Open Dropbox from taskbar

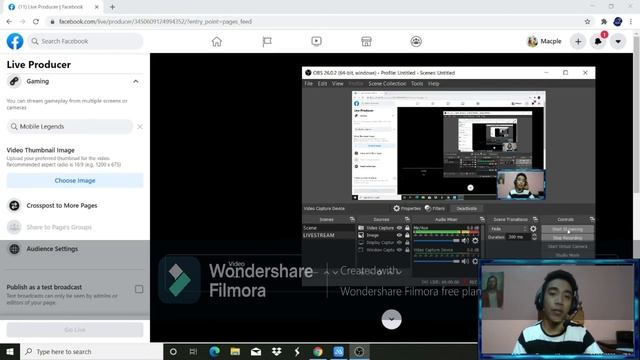click(277, 351)
